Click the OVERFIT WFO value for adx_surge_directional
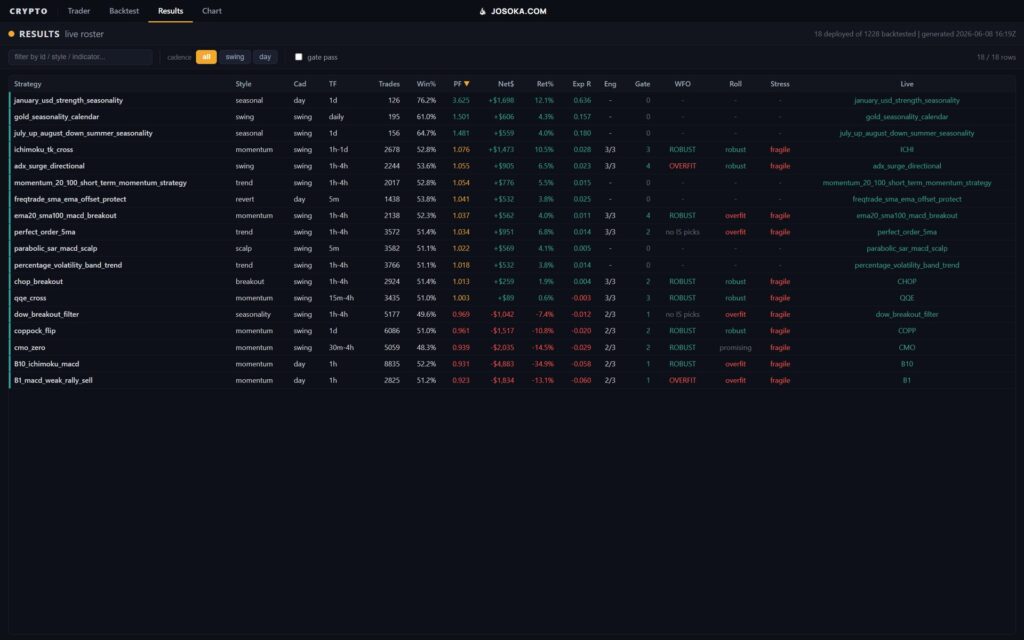 point(682,166)
